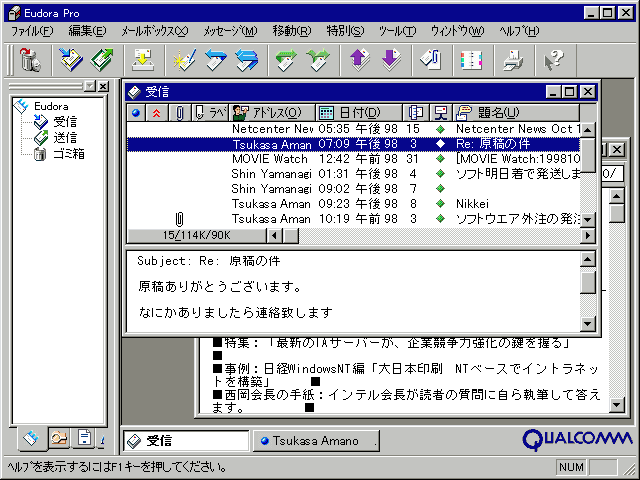The height and width of the screenshot is (480, 640).
Task: Click message list horizontal scroll left arrow
Action: pos(274,236)
